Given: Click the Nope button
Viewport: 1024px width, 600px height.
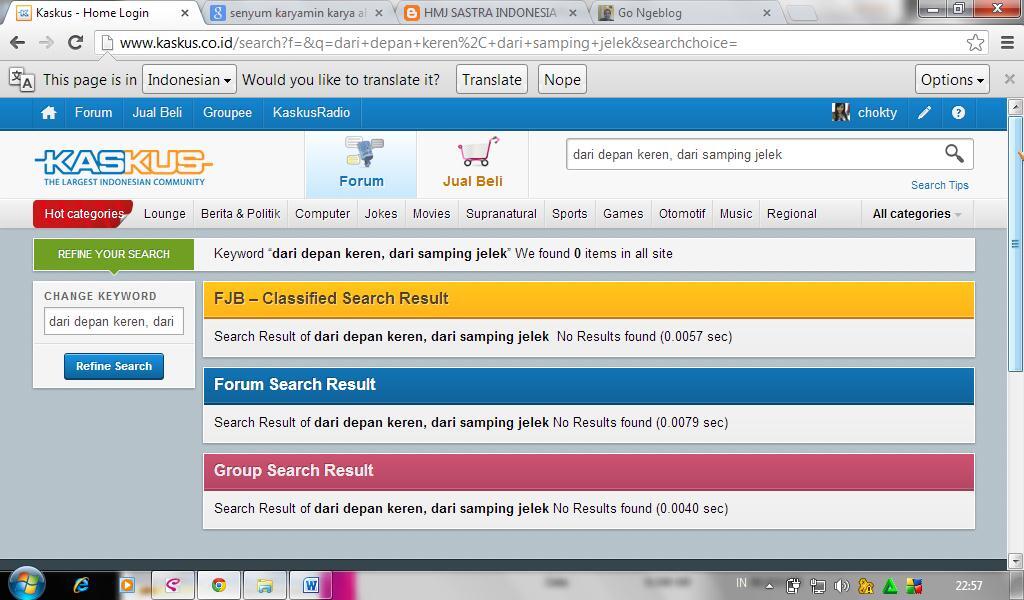Looking at the screenshot, I should click(562, 80).
